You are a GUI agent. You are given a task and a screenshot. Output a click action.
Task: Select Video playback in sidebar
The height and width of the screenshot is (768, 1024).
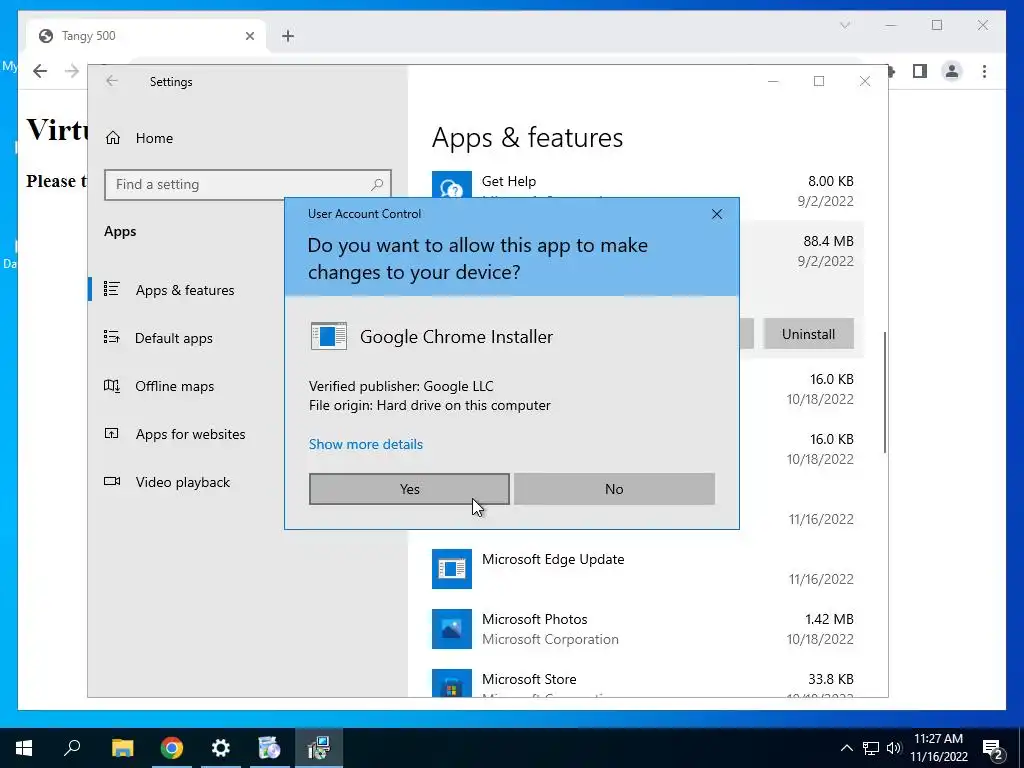point(182,482)
